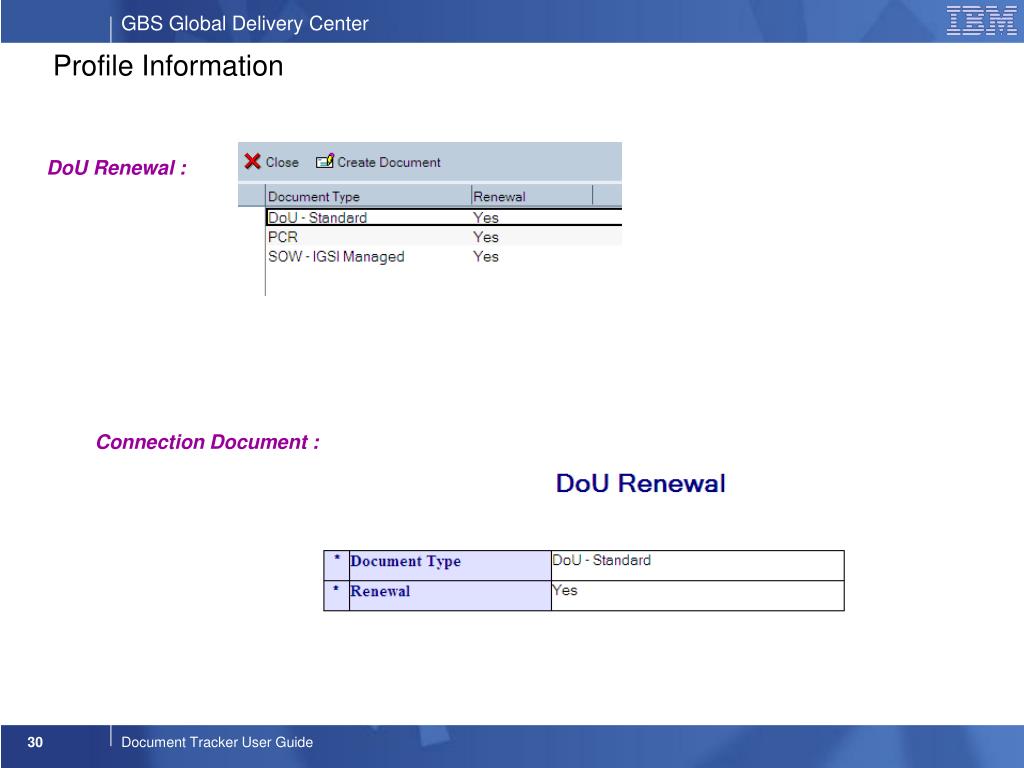The image size is (1024, 768).
Task: Click Yes value in PCR row
Action: pos(486,237)
